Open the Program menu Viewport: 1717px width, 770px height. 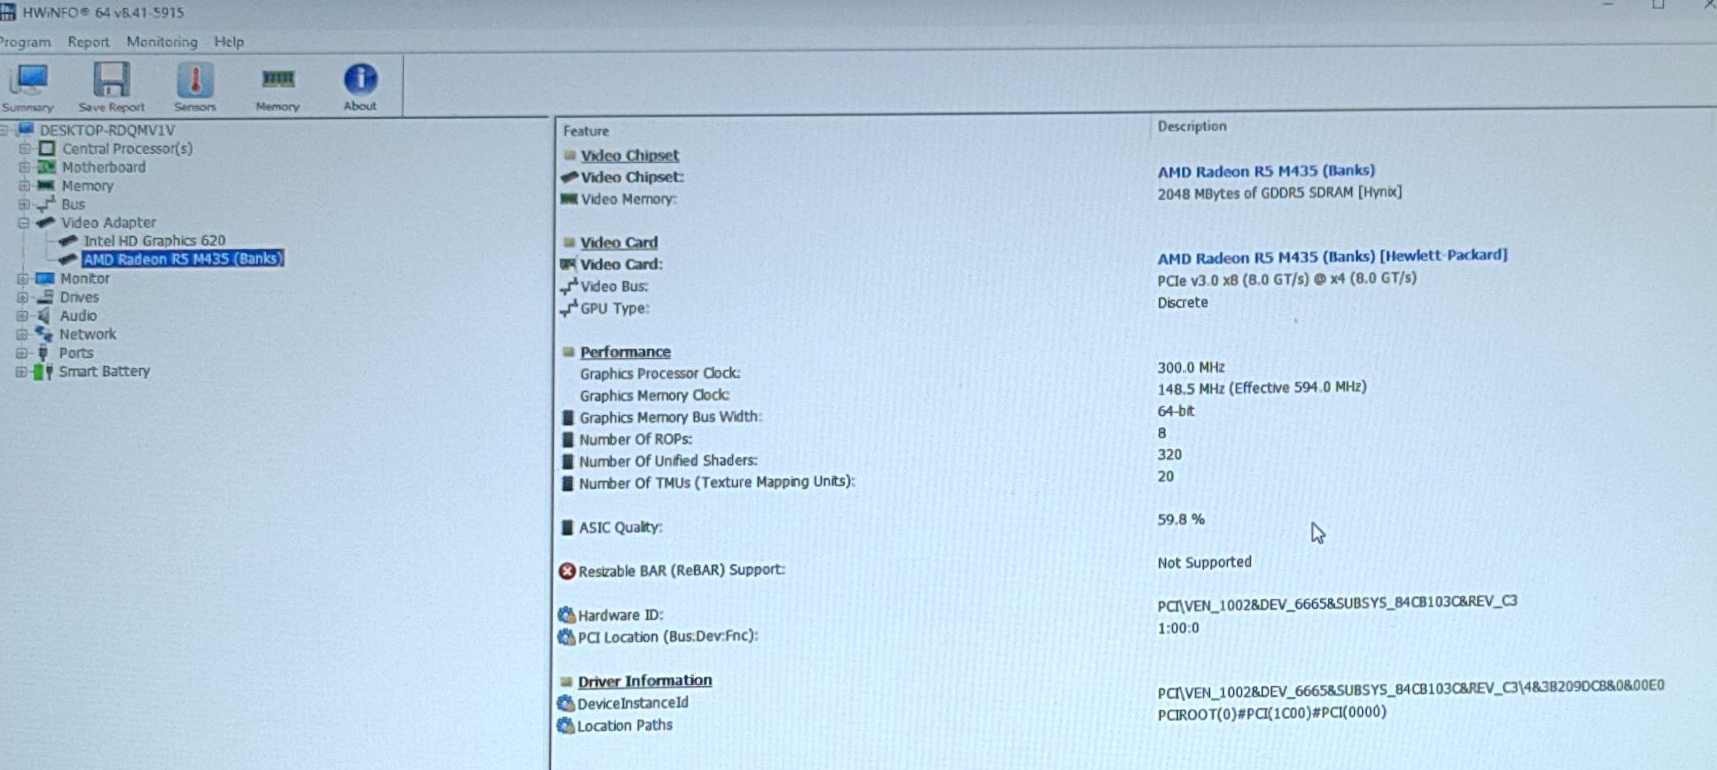pos(25,42)
